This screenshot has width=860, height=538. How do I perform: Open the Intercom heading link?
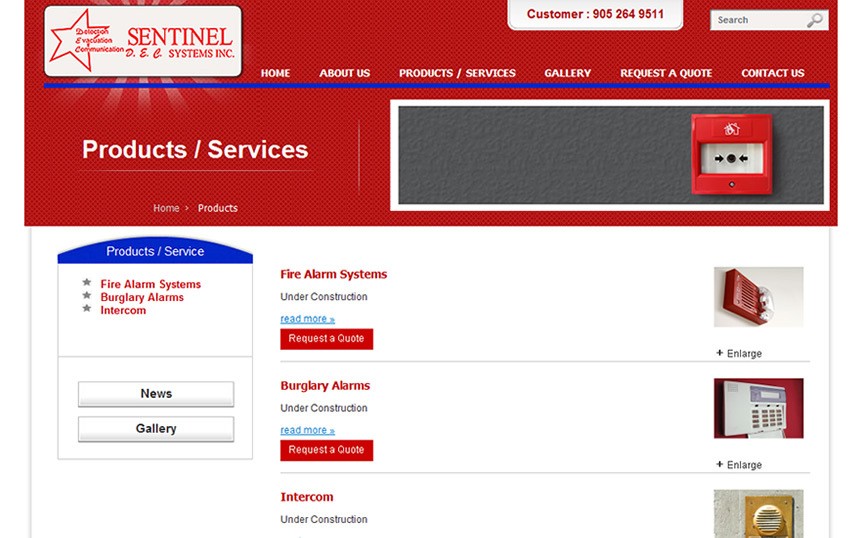coord(307,497)
